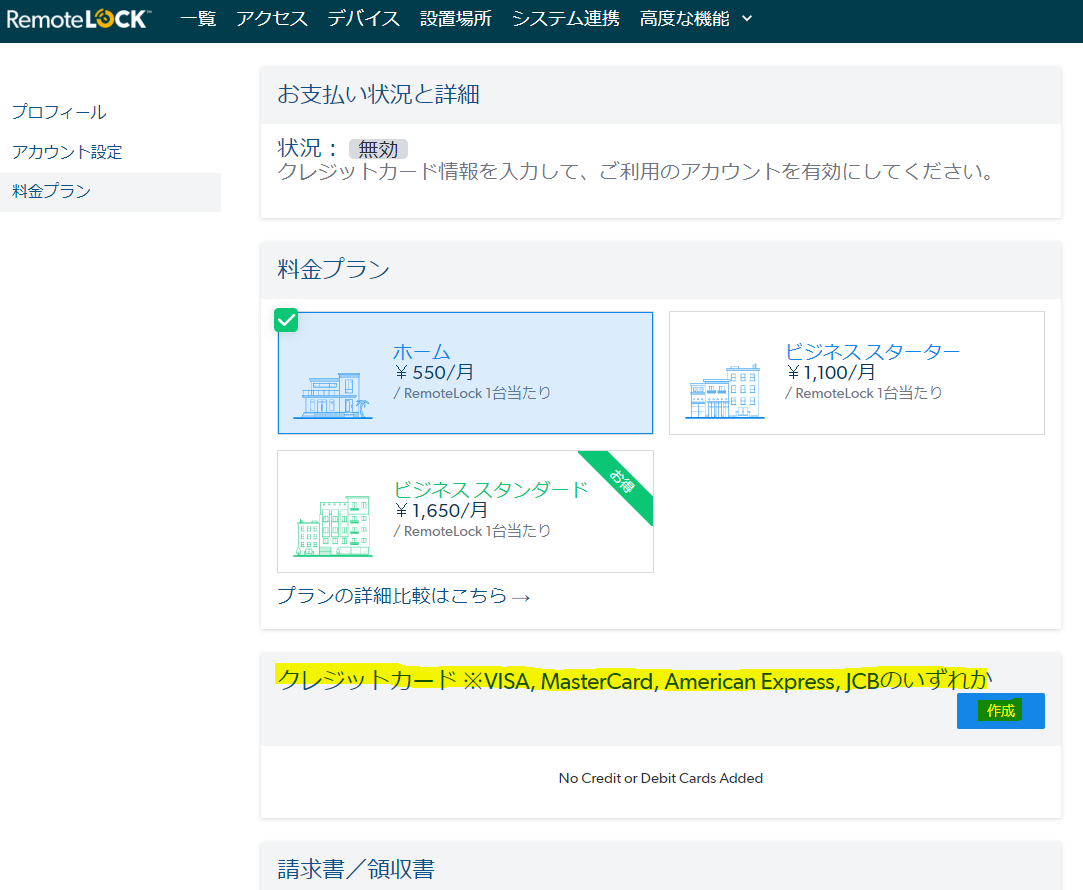Click 'No Credit or Debit Cards Added' text
Image resolution: width=1083 pixels, height=890 pixels.
point(660,778)
